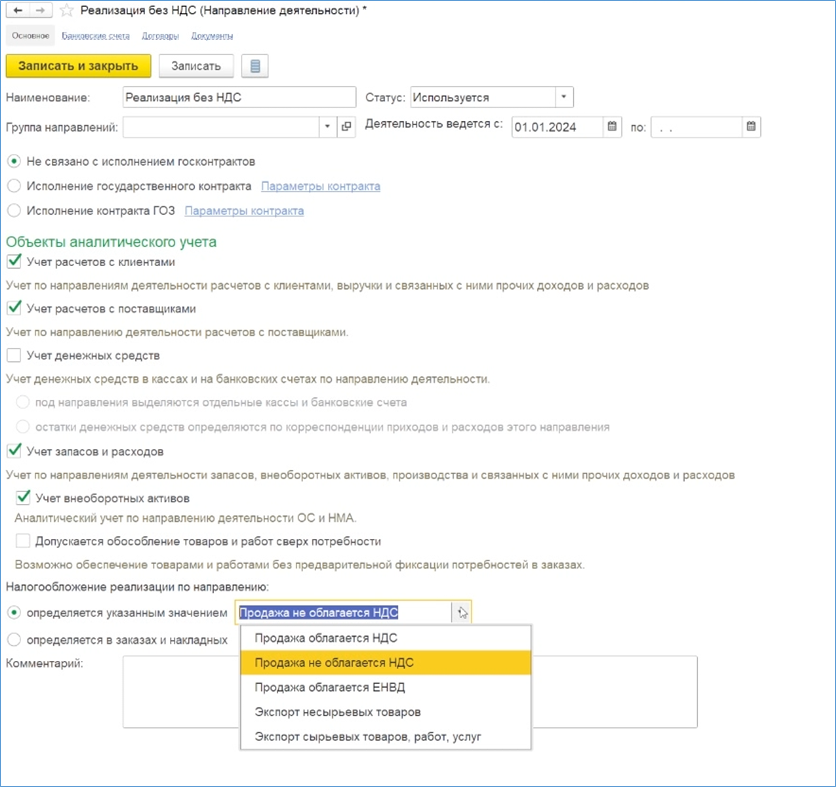The width and height of the screenshot is (836, 787).
Task: Select определяется в заказах и накладных radio
Action: (x=14, y=639)
